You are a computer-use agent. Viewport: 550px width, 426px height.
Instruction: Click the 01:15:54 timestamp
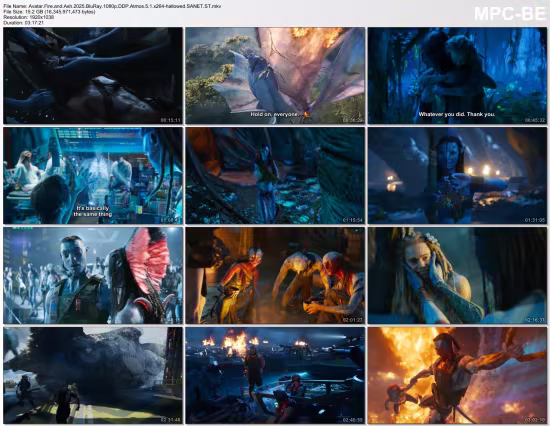click(x=353, y=220)
